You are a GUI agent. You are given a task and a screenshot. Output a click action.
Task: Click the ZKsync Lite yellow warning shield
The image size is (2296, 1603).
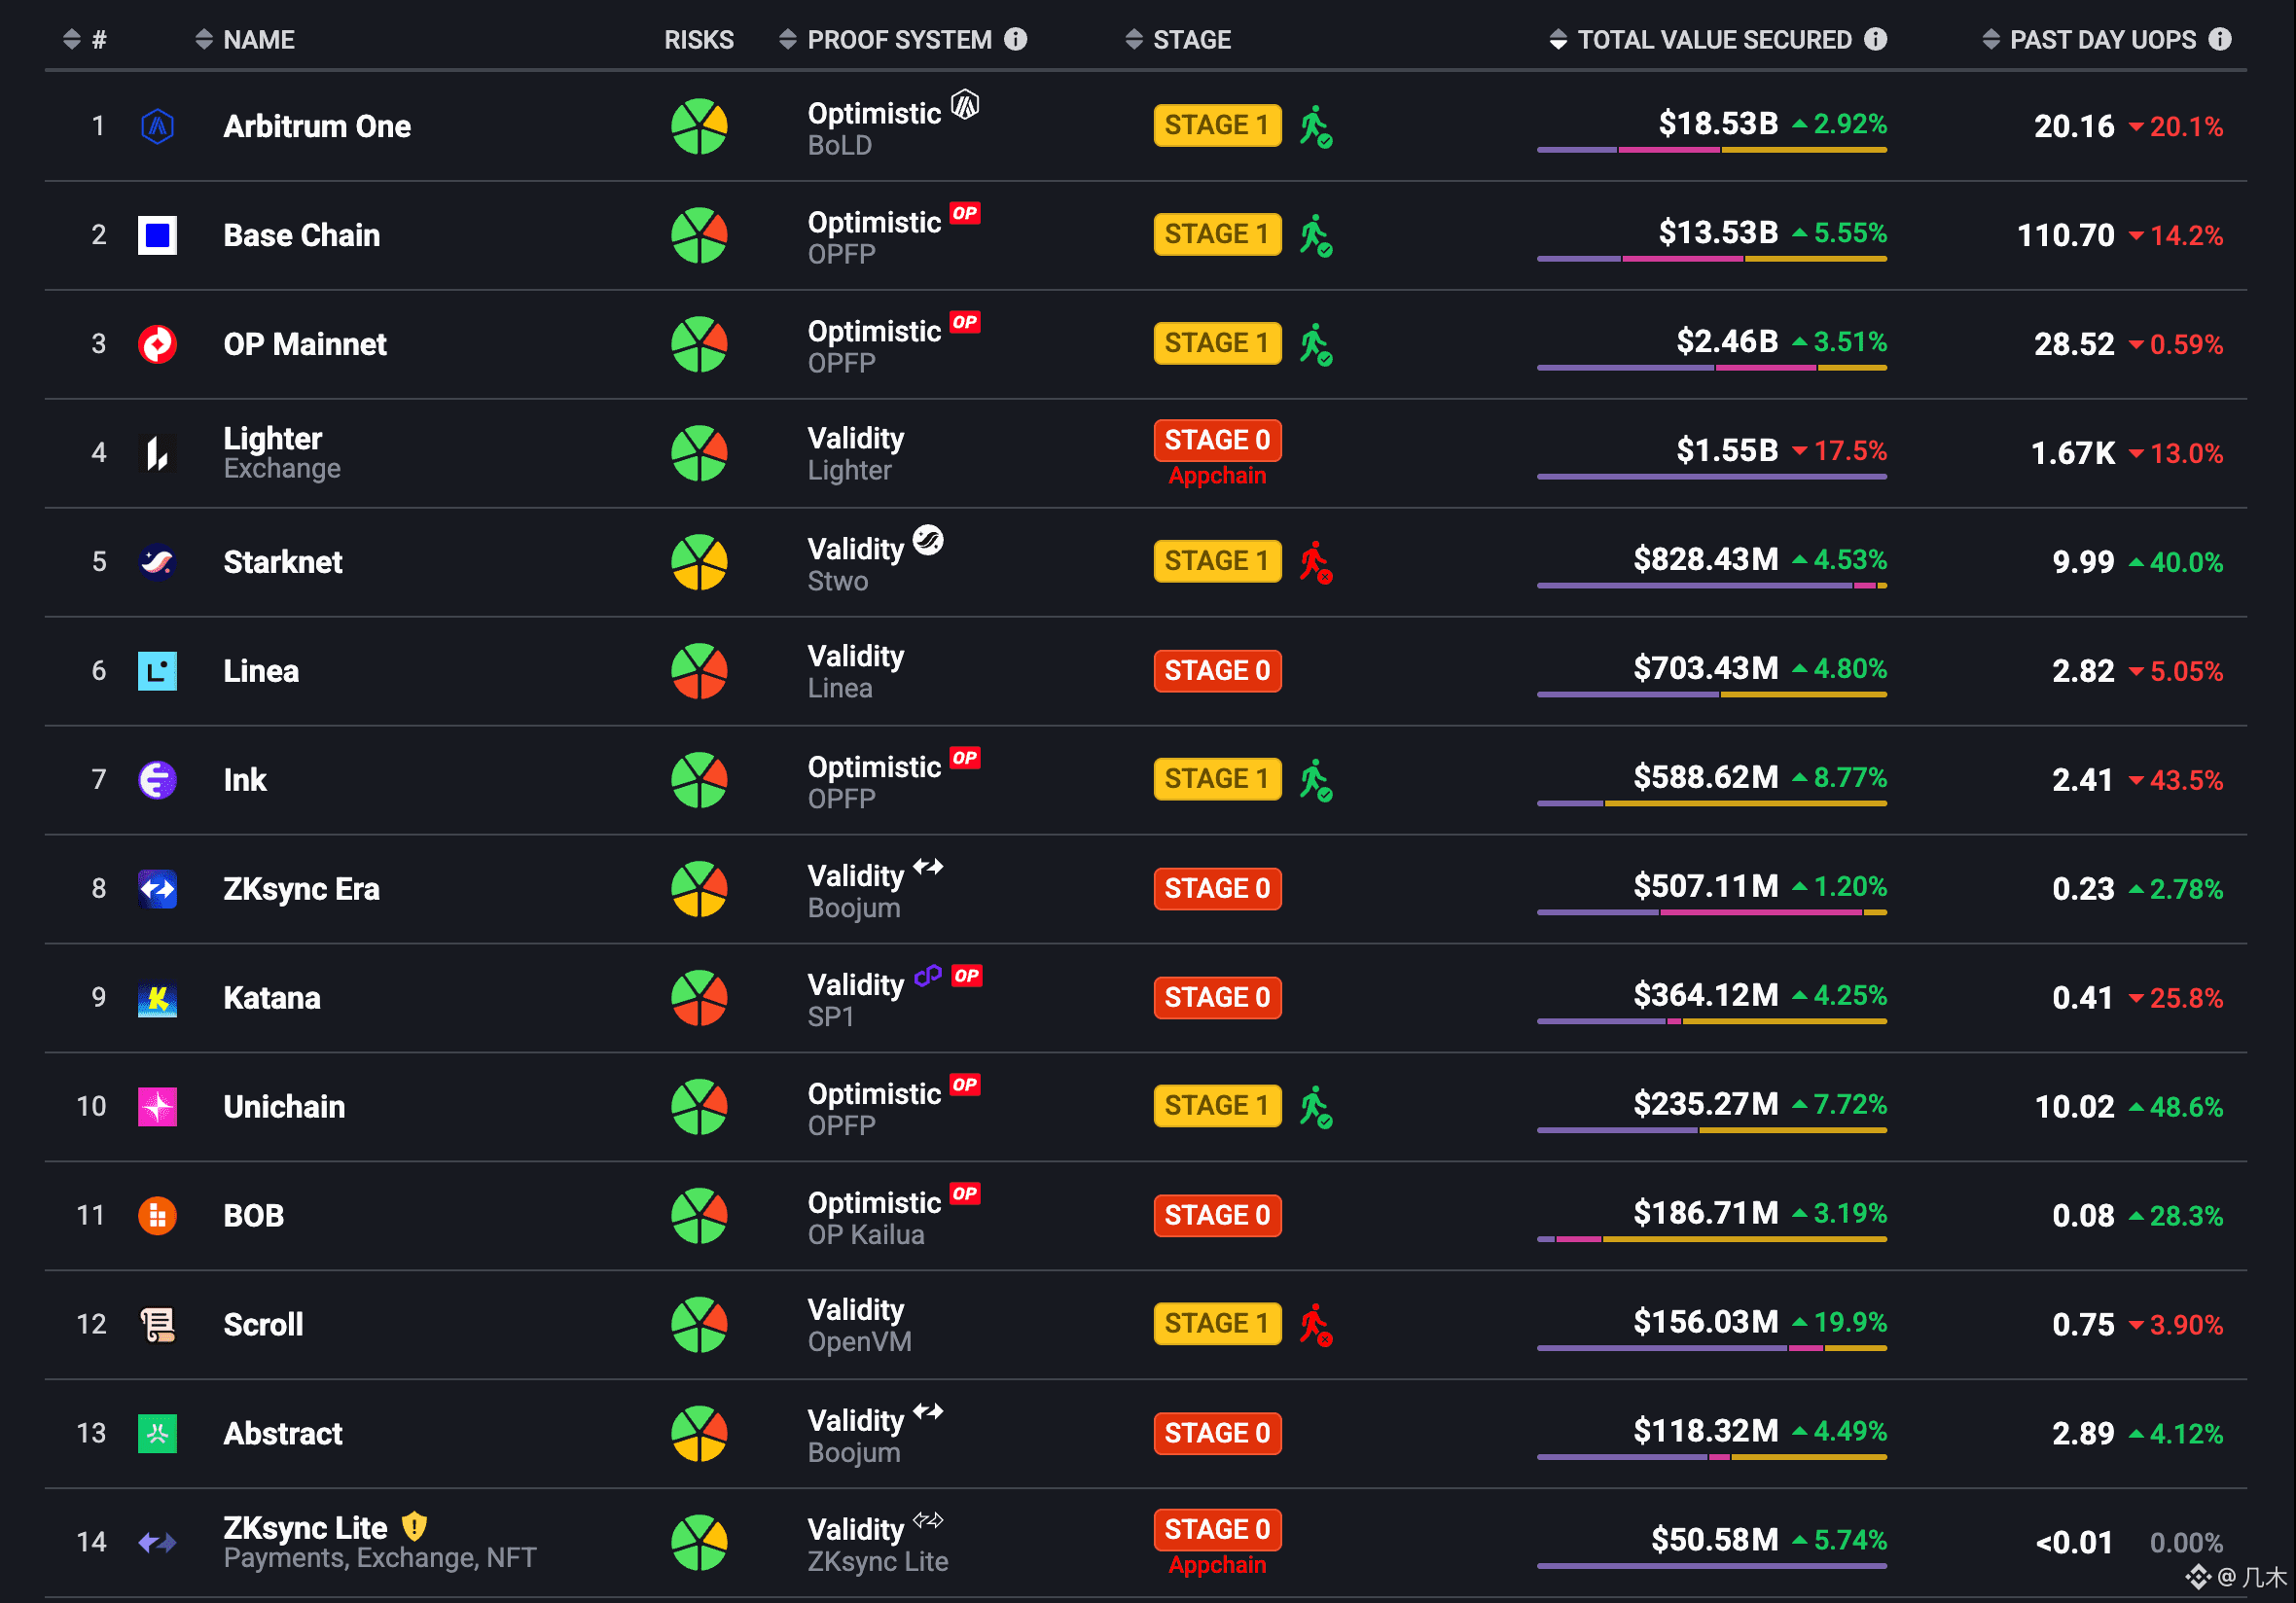(x=414, y=1526)
